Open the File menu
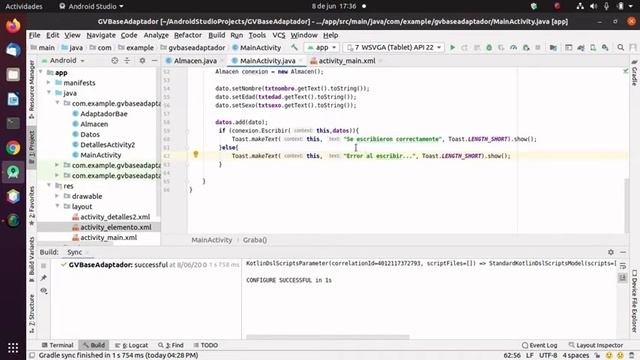 (34, 35)
